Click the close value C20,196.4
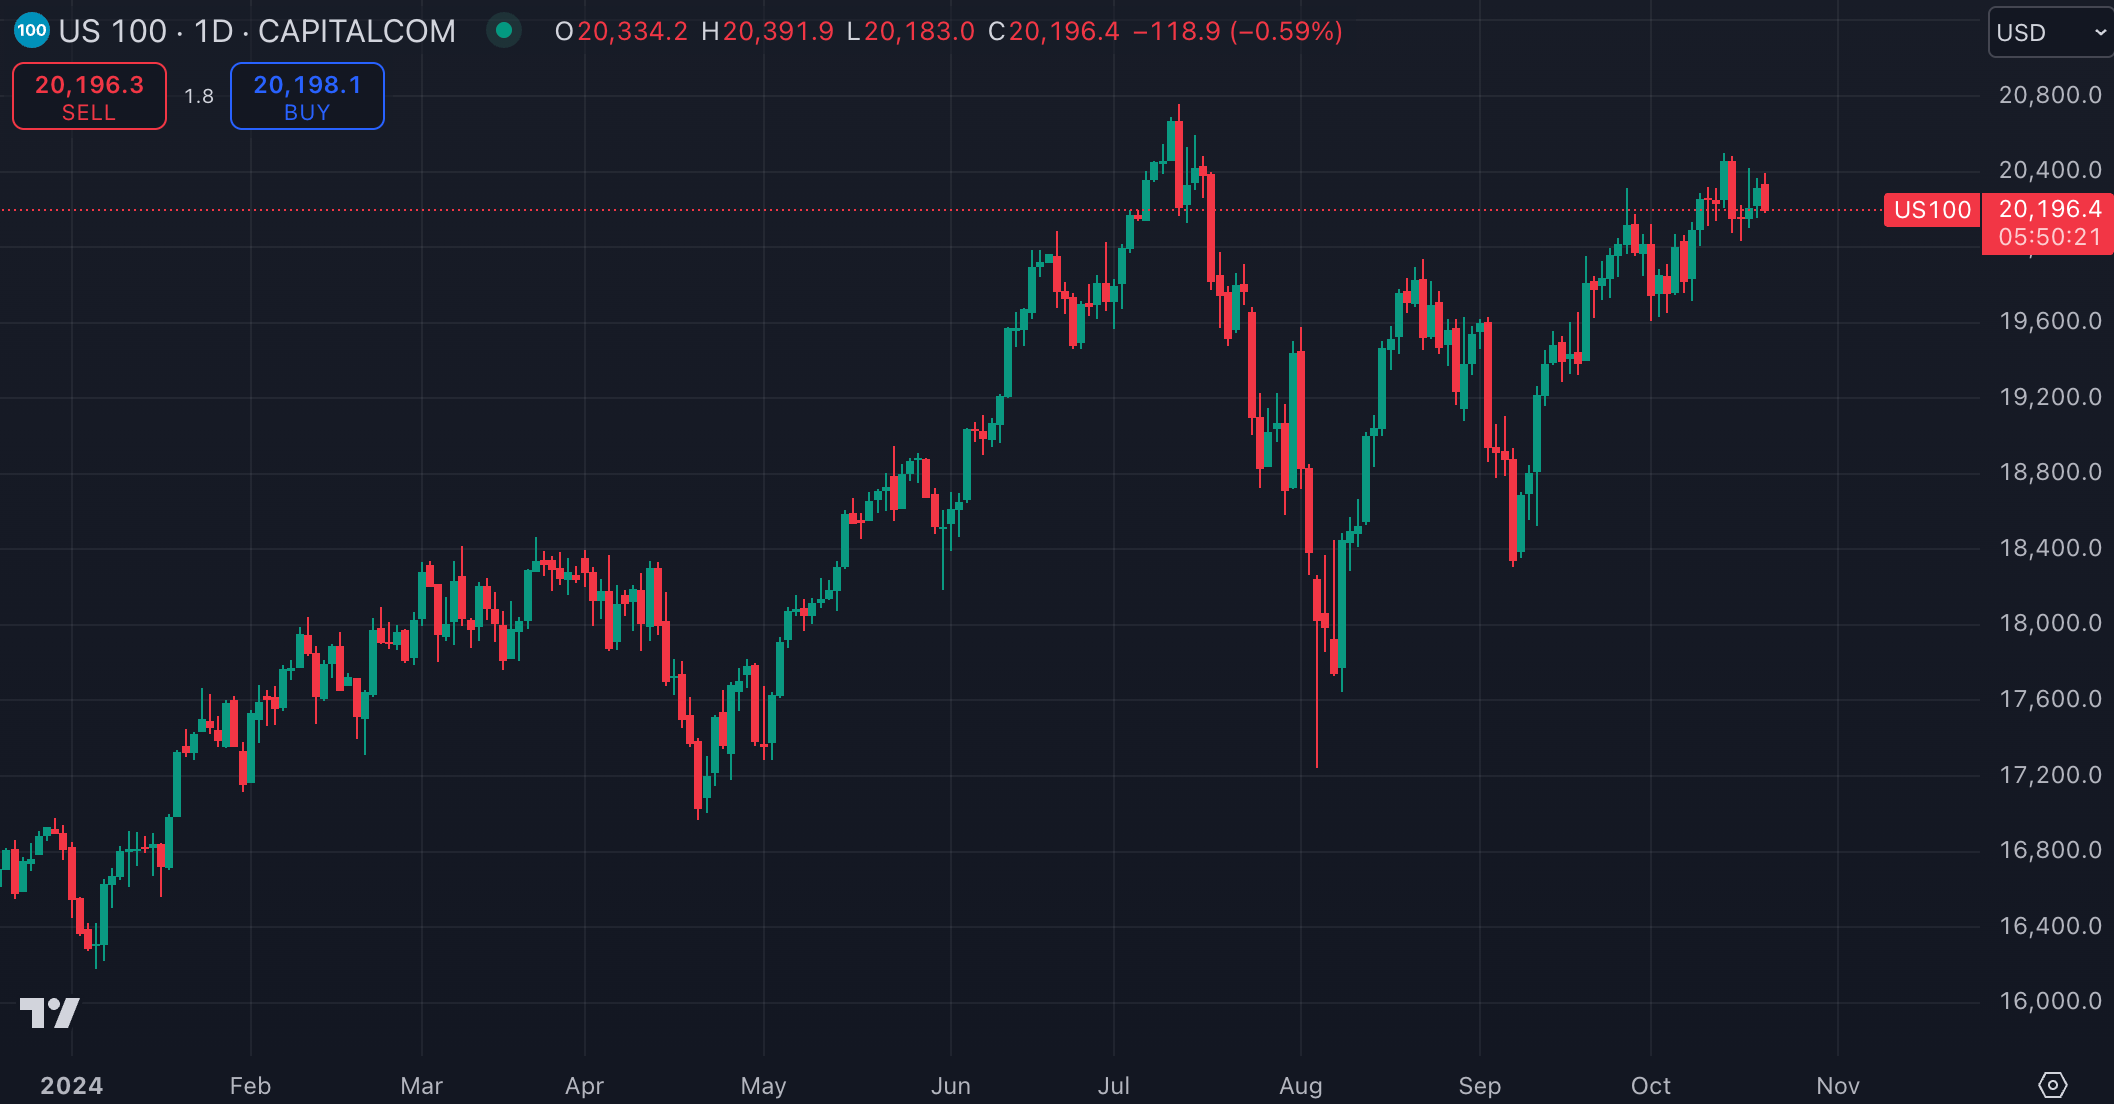This screenshot has width=2114, height=1104. (x=1054, y=31)
